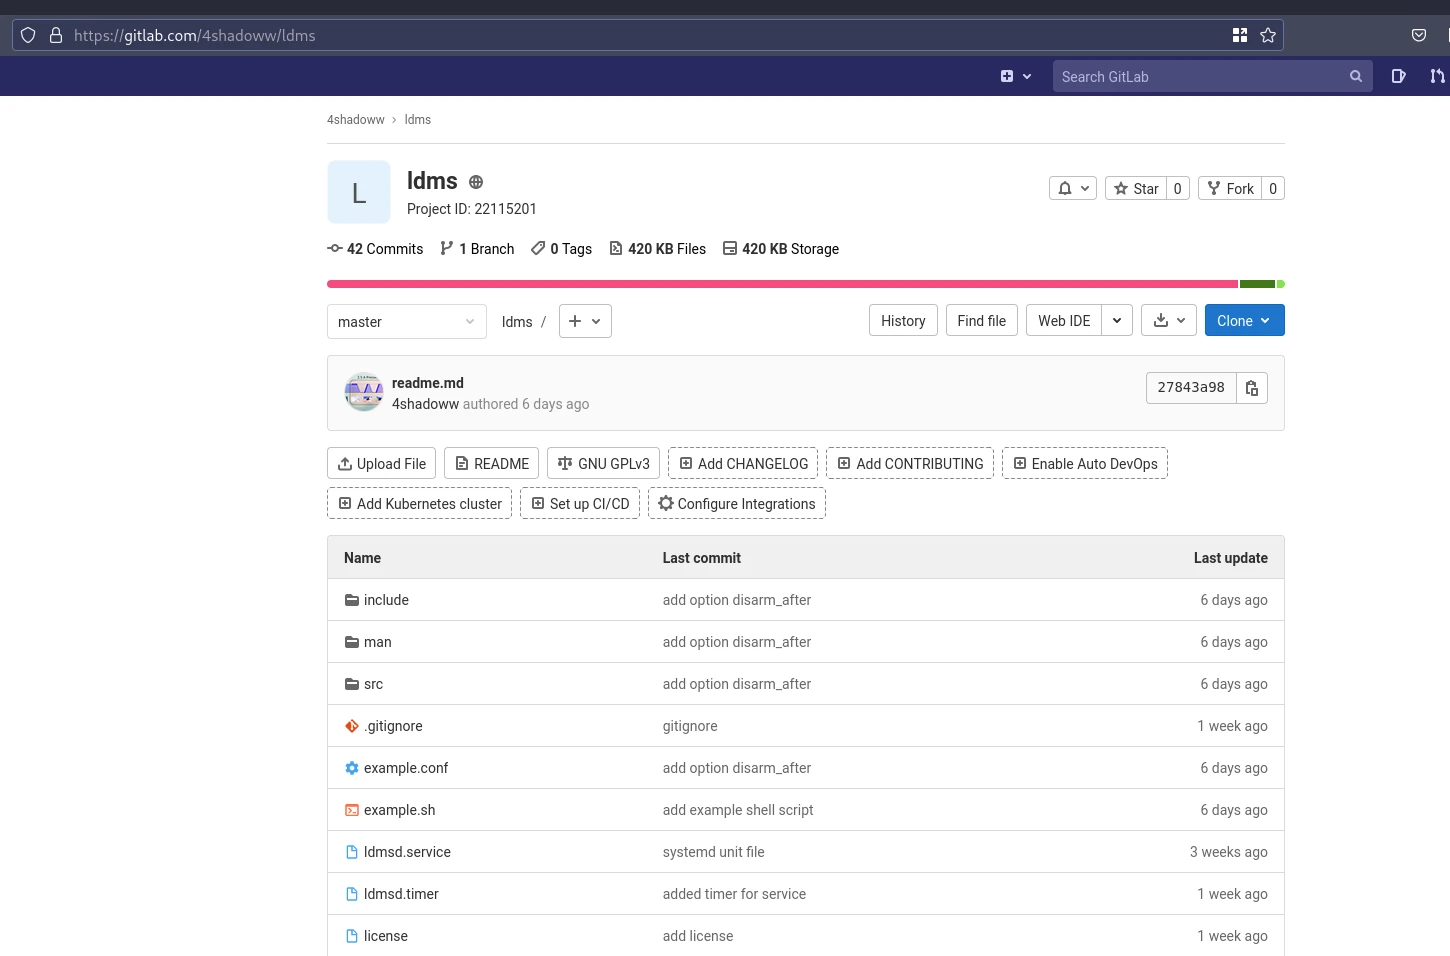
Task: Click ldms in the breadcrumb
Action: coord(418,120)
